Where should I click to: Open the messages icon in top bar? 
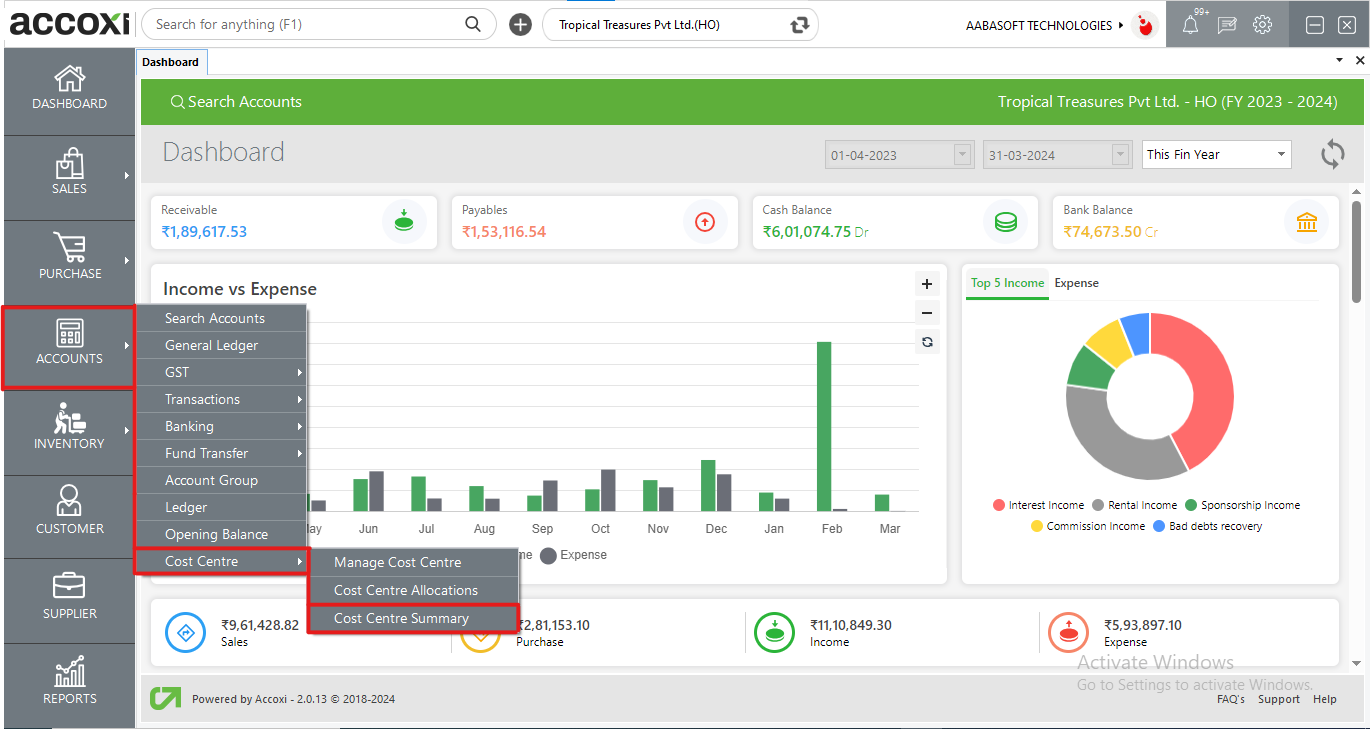(1226, 24)
